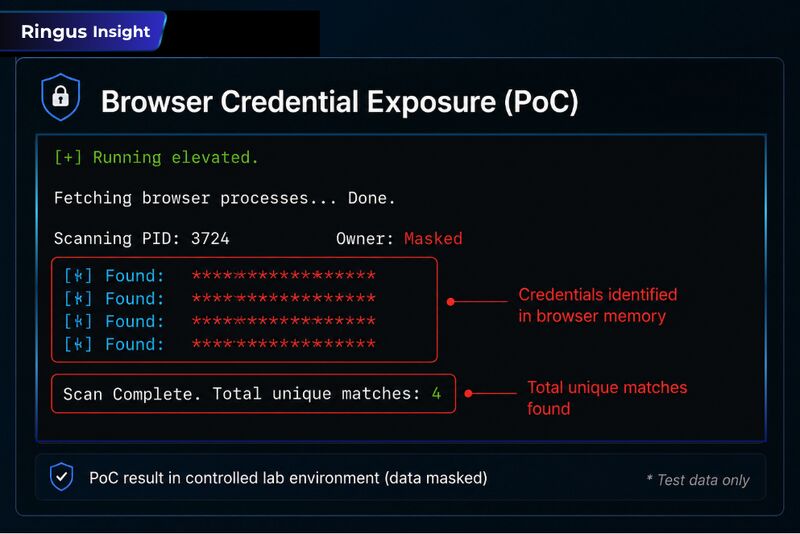Click the green match count 4
The width and height of the screenshot is (800, 534).
pos(436,393)
